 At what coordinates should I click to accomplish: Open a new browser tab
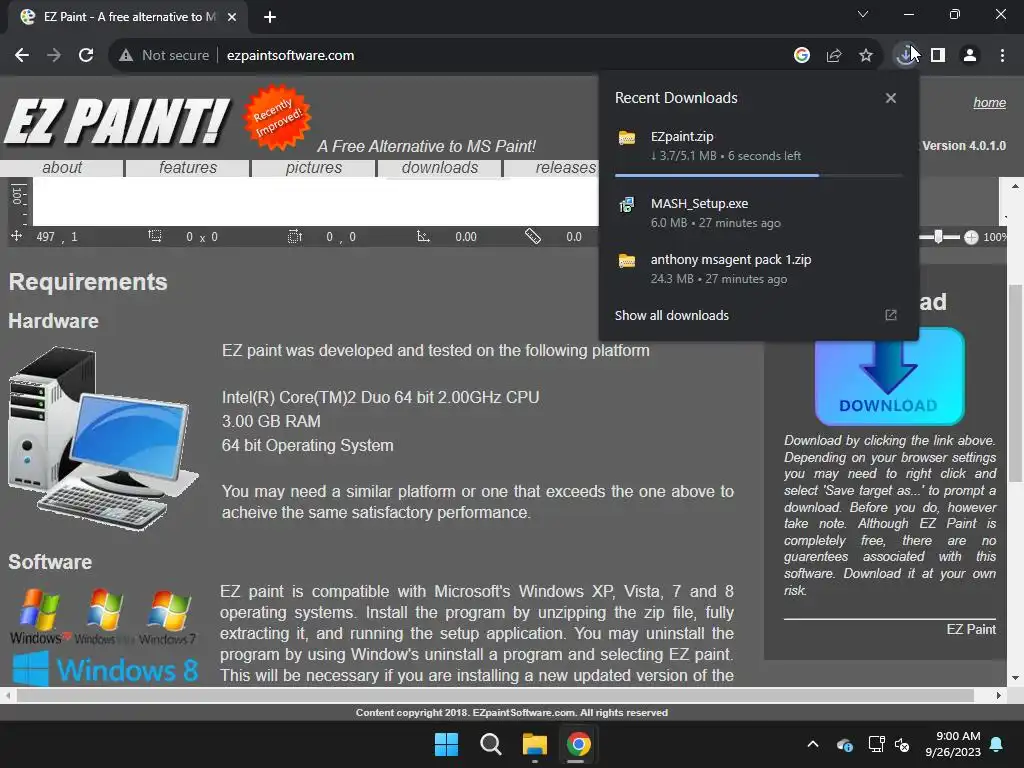(x=270, y=17)
